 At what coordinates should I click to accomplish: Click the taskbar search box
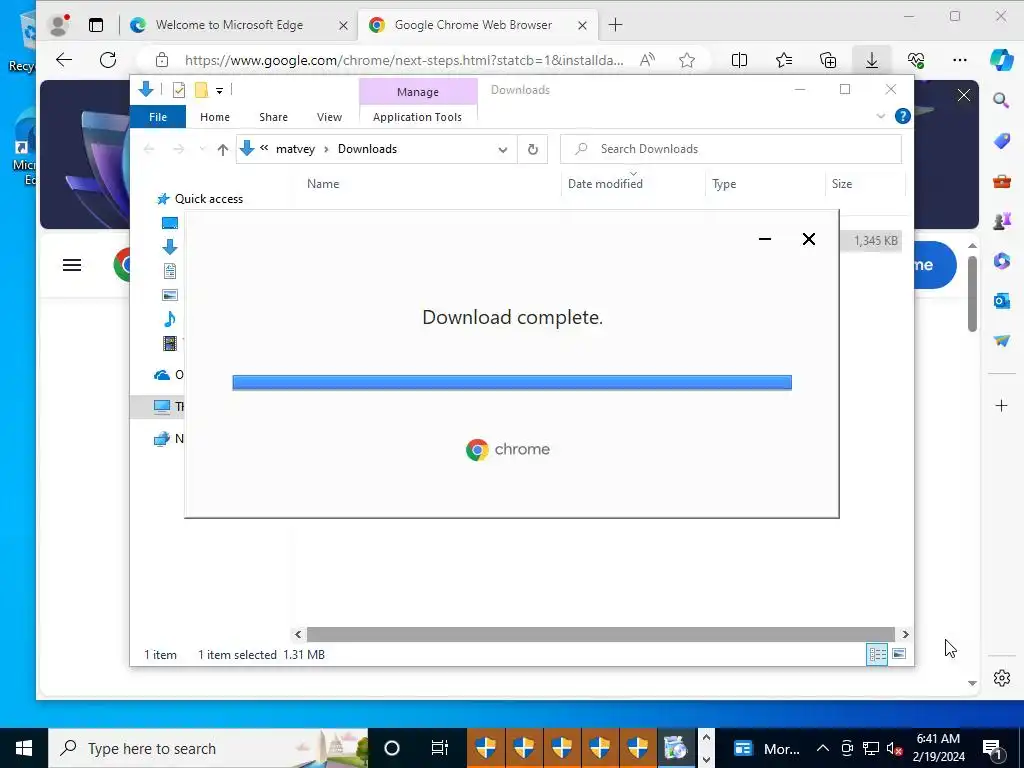(208, 748)
